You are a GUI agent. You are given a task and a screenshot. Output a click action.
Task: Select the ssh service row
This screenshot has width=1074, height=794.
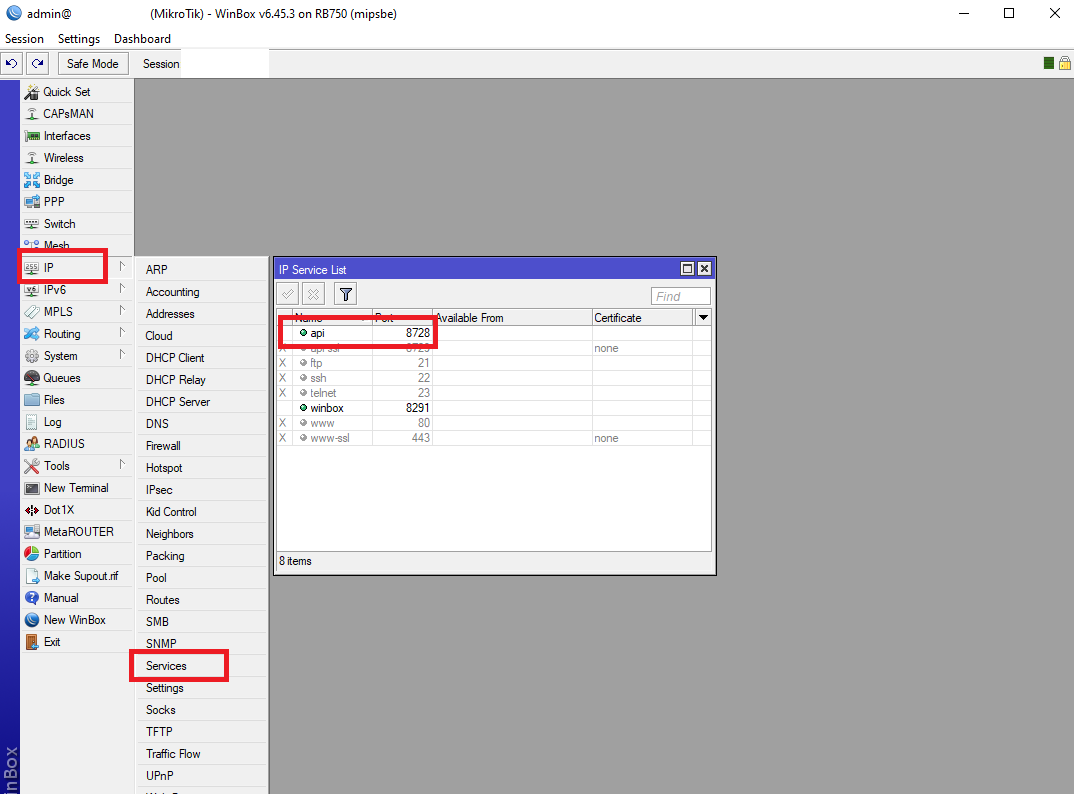tap(494, 377)
